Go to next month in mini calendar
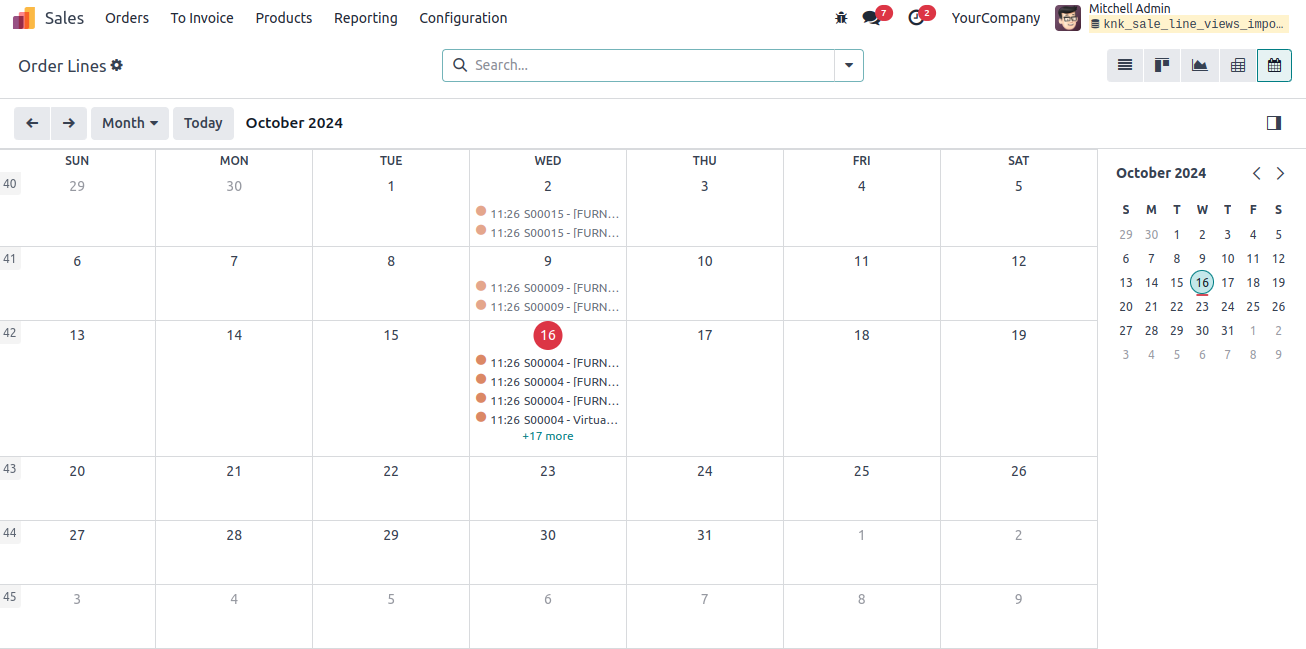 [x=1280, y=173]
